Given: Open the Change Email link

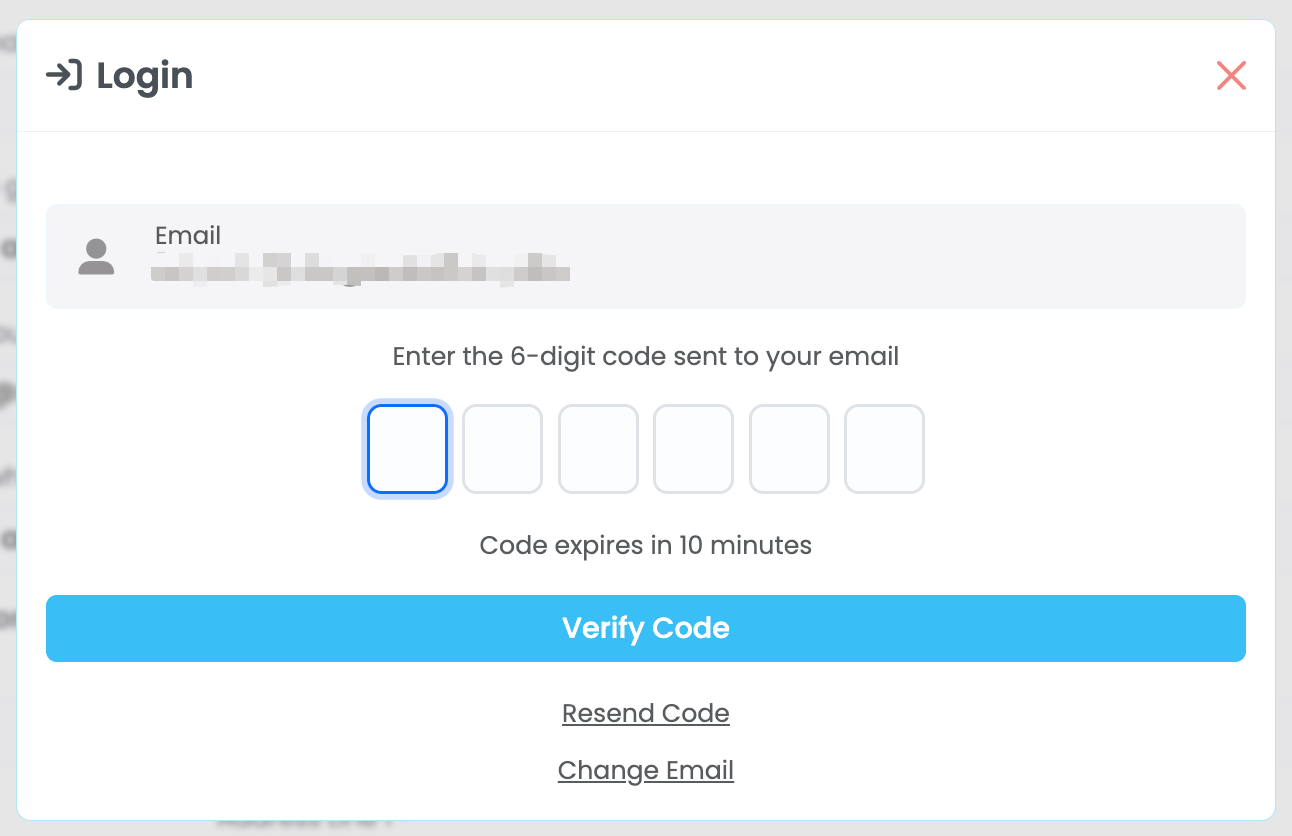Looking at the screenshot, I should click(x=646, y=771).
